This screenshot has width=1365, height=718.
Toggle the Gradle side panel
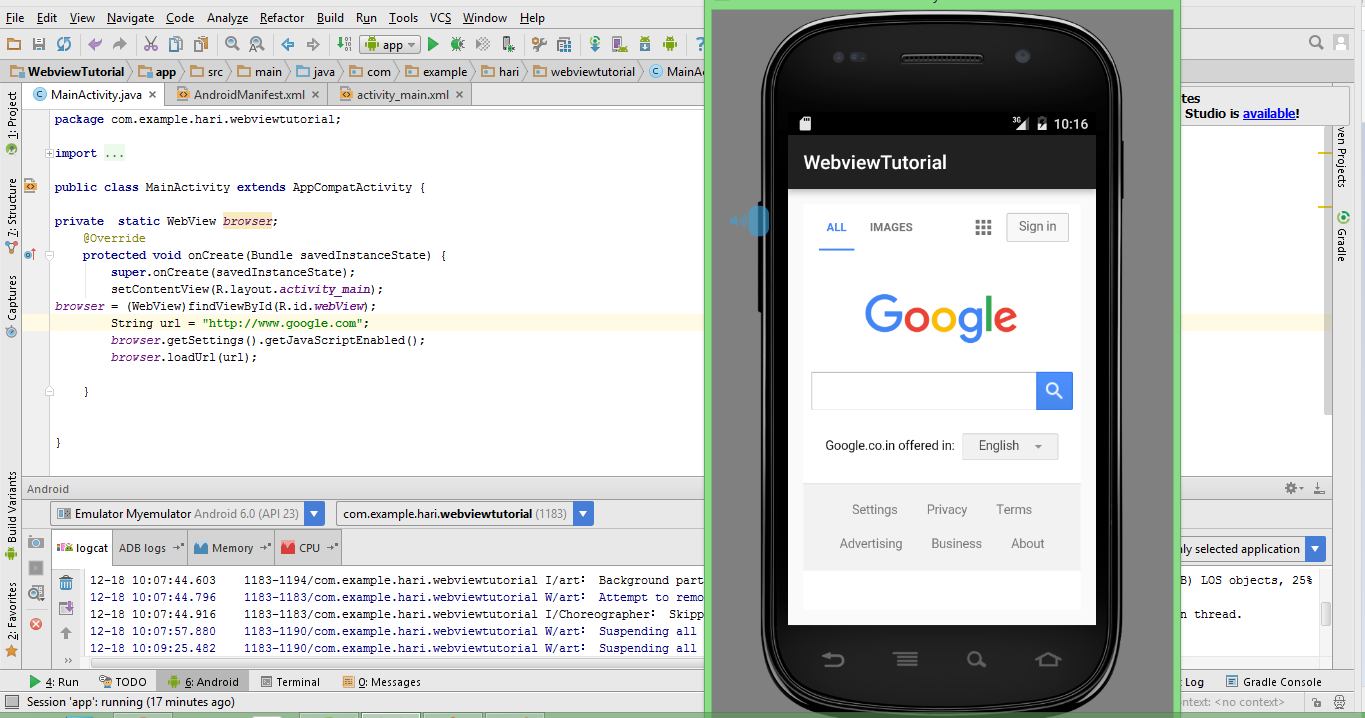pyautogui.click(x=1342, y=237)
